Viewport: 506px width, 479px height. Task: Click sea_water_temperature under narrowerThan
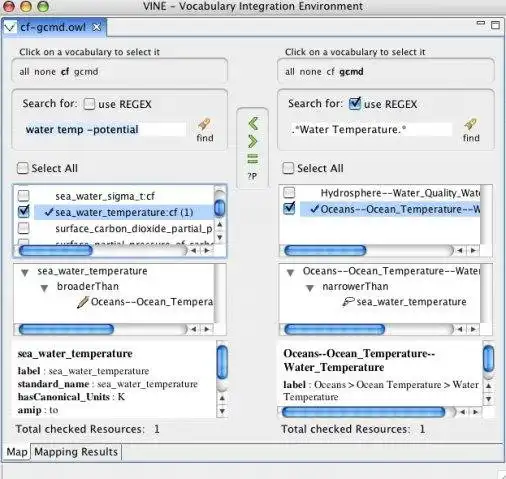pyautogui.click(x=411, y=302)
